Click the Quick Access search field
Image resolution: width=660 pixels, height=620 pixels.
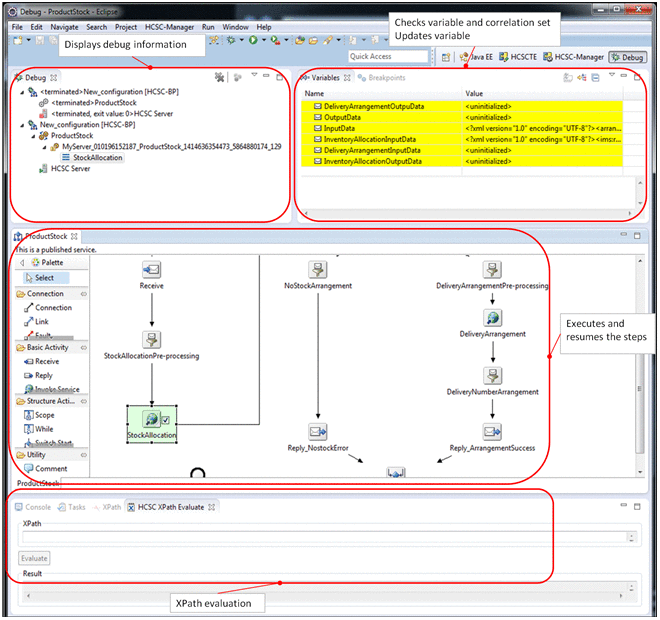[x=388, y=57]
